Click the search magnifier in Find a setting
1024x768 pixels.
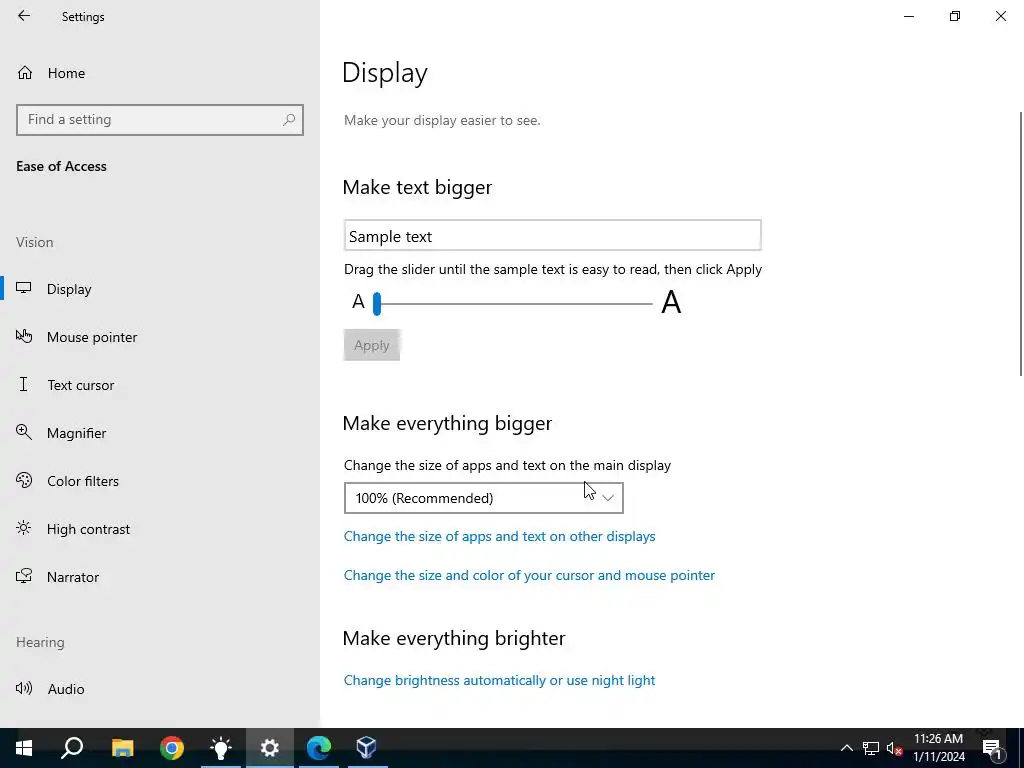click(289, 120)
